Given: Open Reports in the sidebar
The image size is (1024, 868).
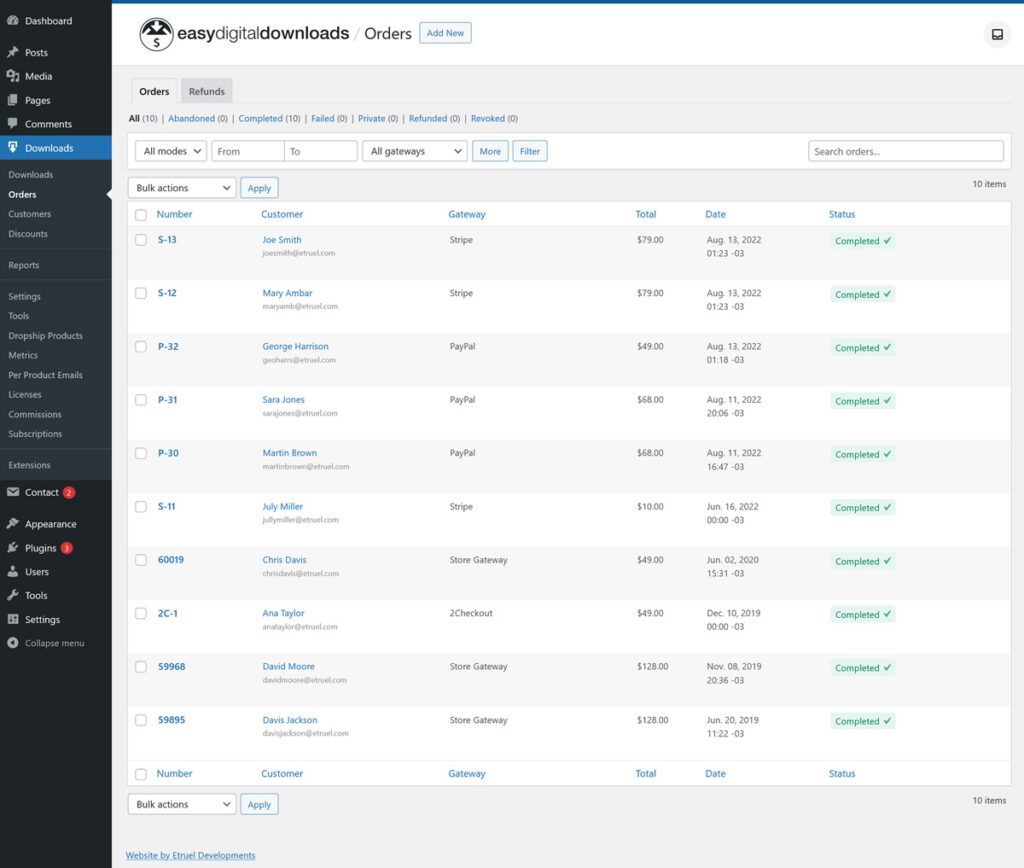Looking at the screenshot, I should click(x=24, y=265).
